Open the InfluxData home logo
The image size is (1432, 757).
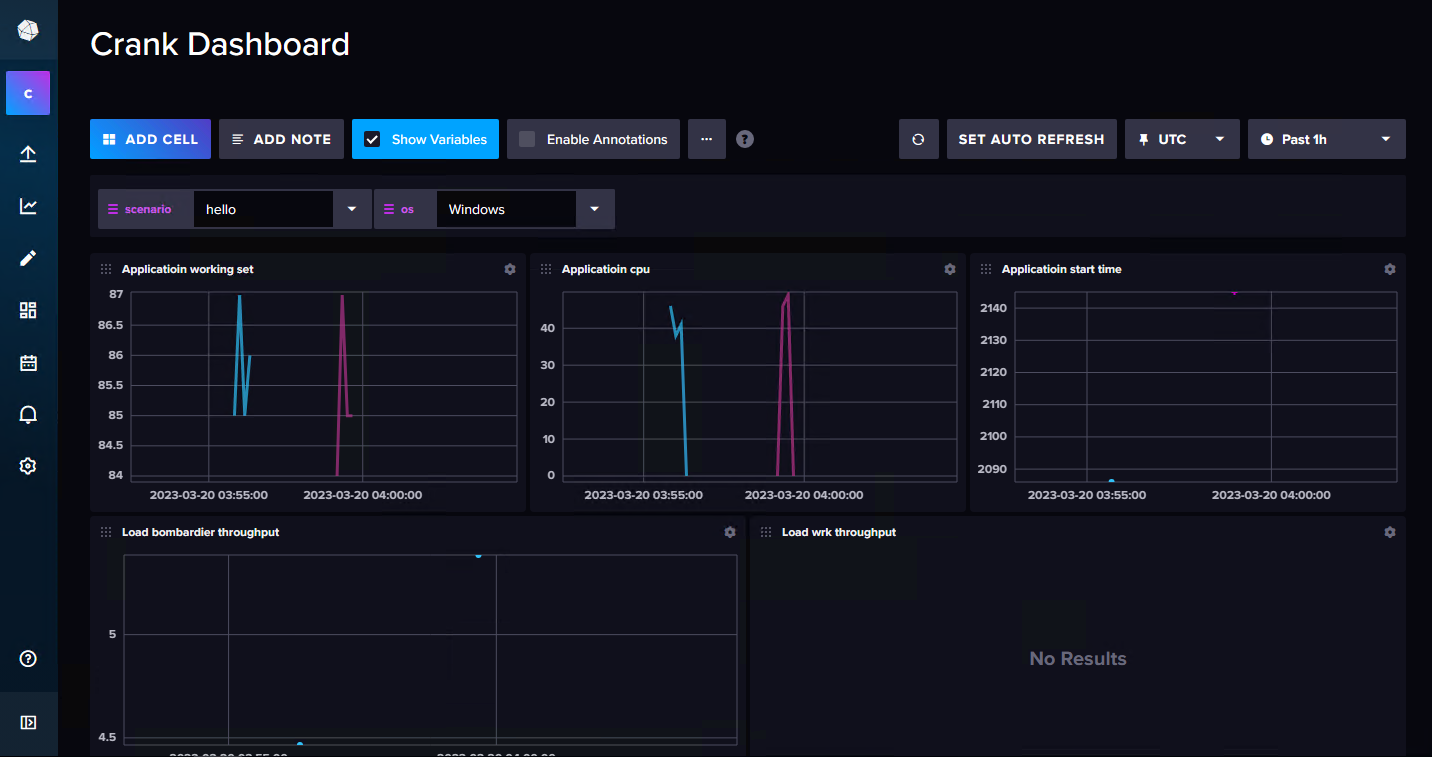[27, 29]
